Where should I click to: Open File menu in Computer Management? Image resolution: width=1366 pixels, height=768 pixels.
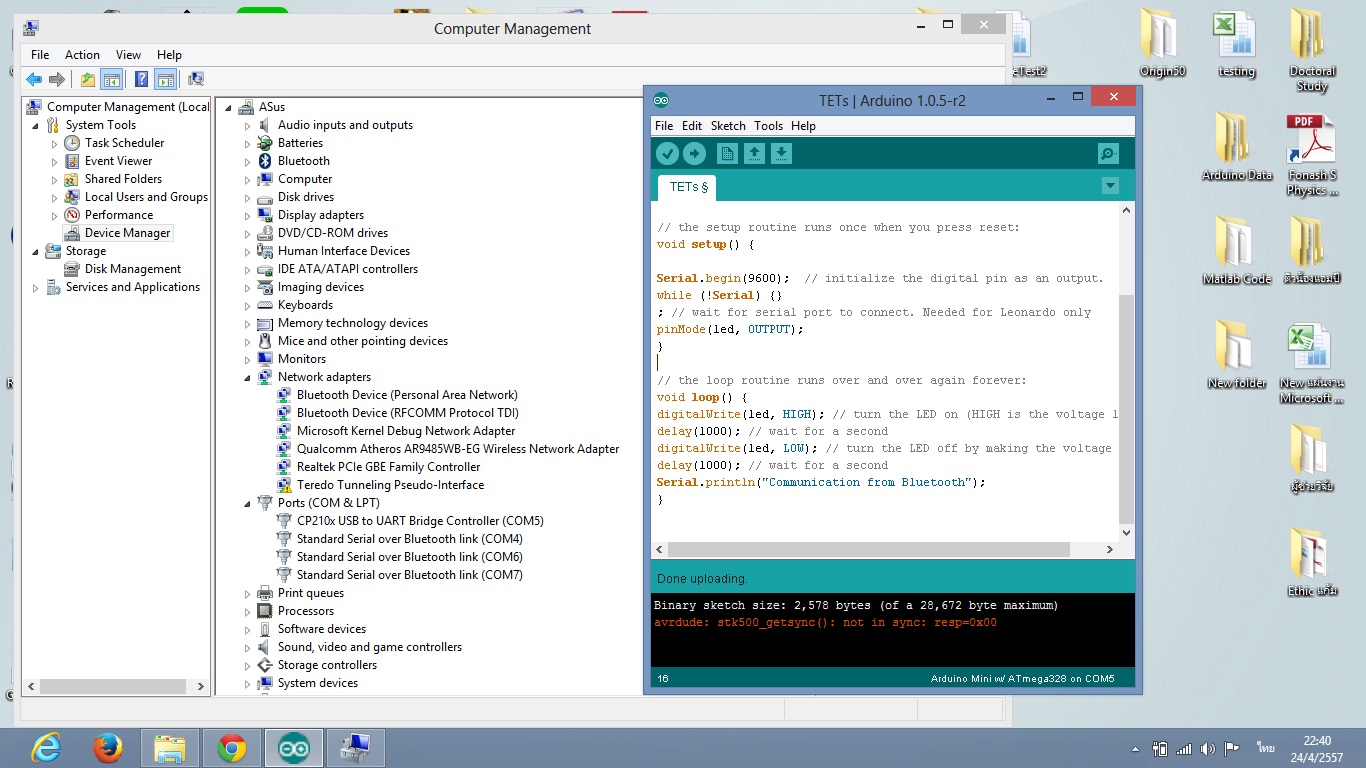[x=40, y=55]
